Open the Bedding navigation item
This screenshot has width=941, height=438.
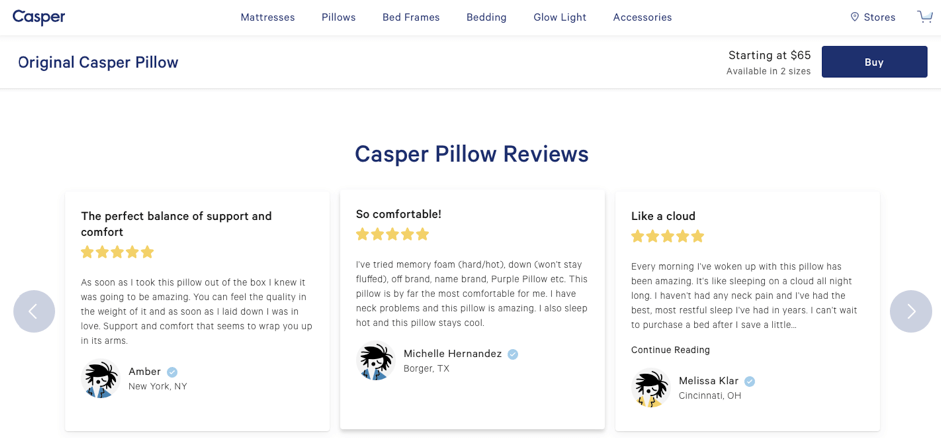pyautogui.click(x=486, y=17)
